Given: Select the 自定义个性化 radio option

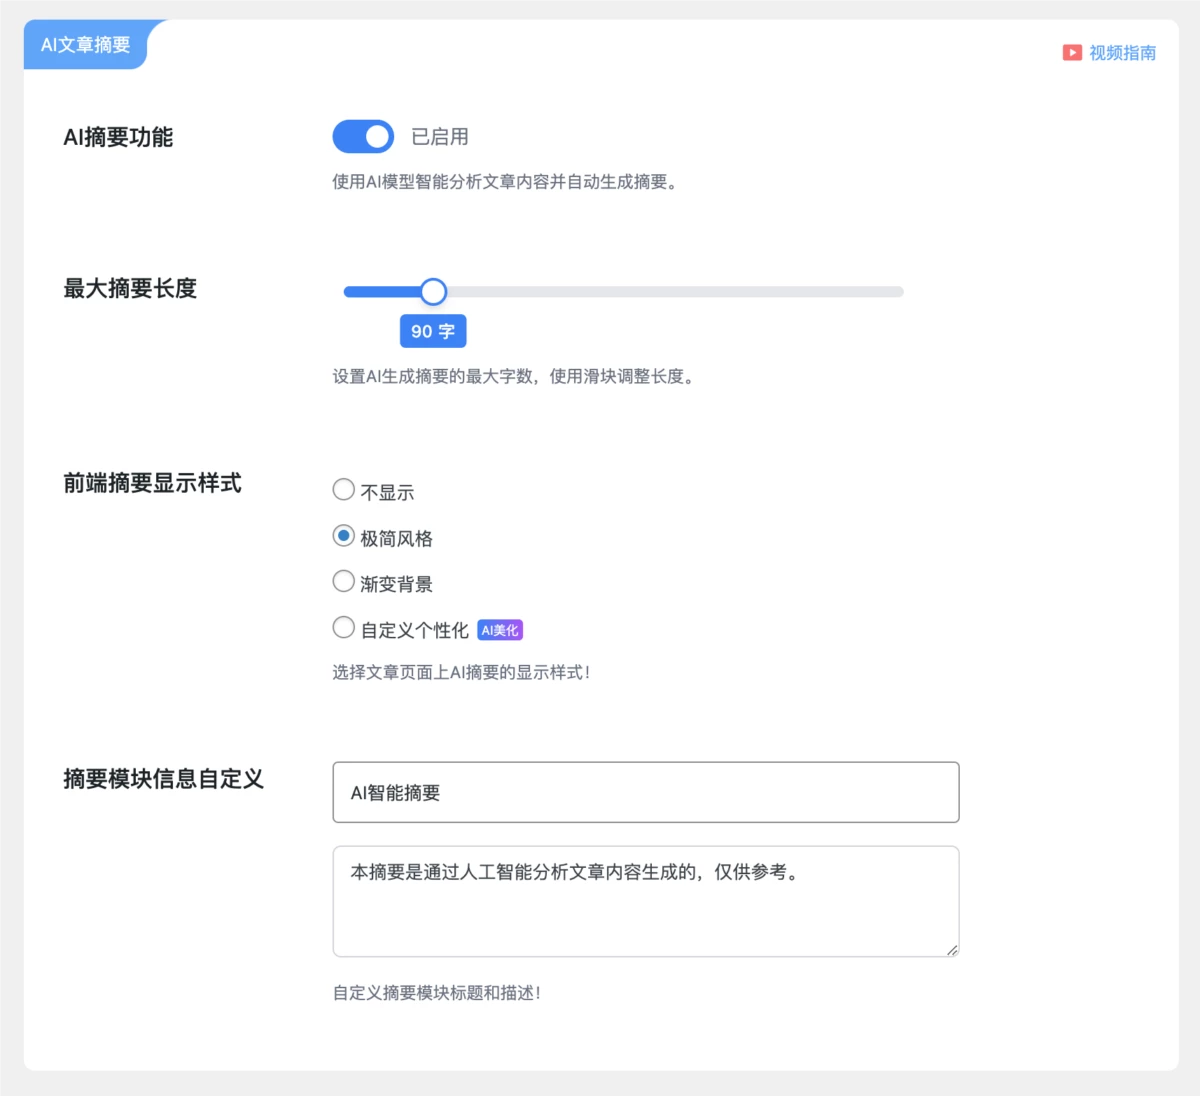Looking at the screenshot, I should tap(344, 628).
